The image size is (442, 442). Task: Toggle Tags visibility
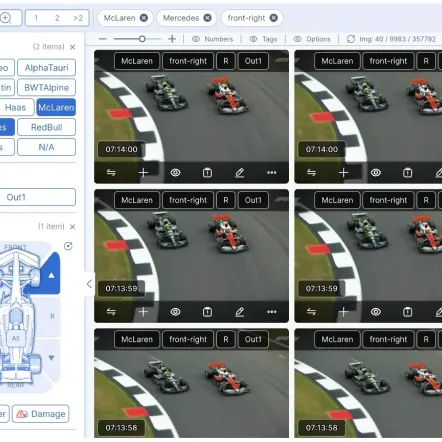[263, 39]
